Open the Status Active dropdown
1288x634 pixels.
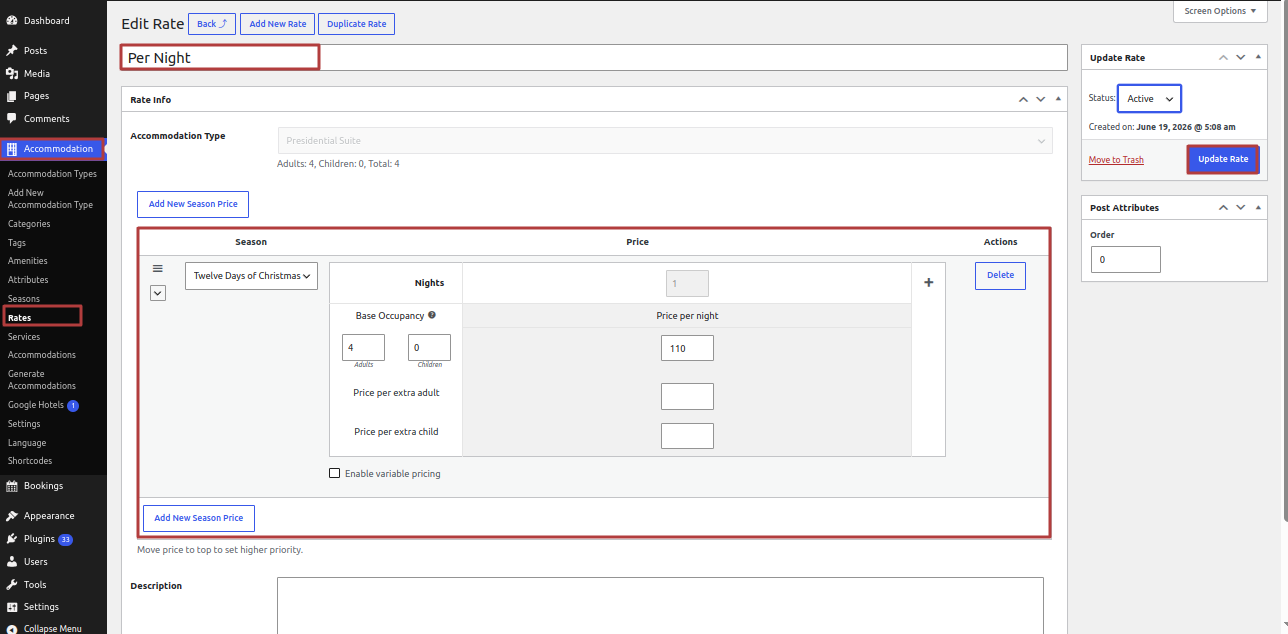click(x=1149, y=99)
